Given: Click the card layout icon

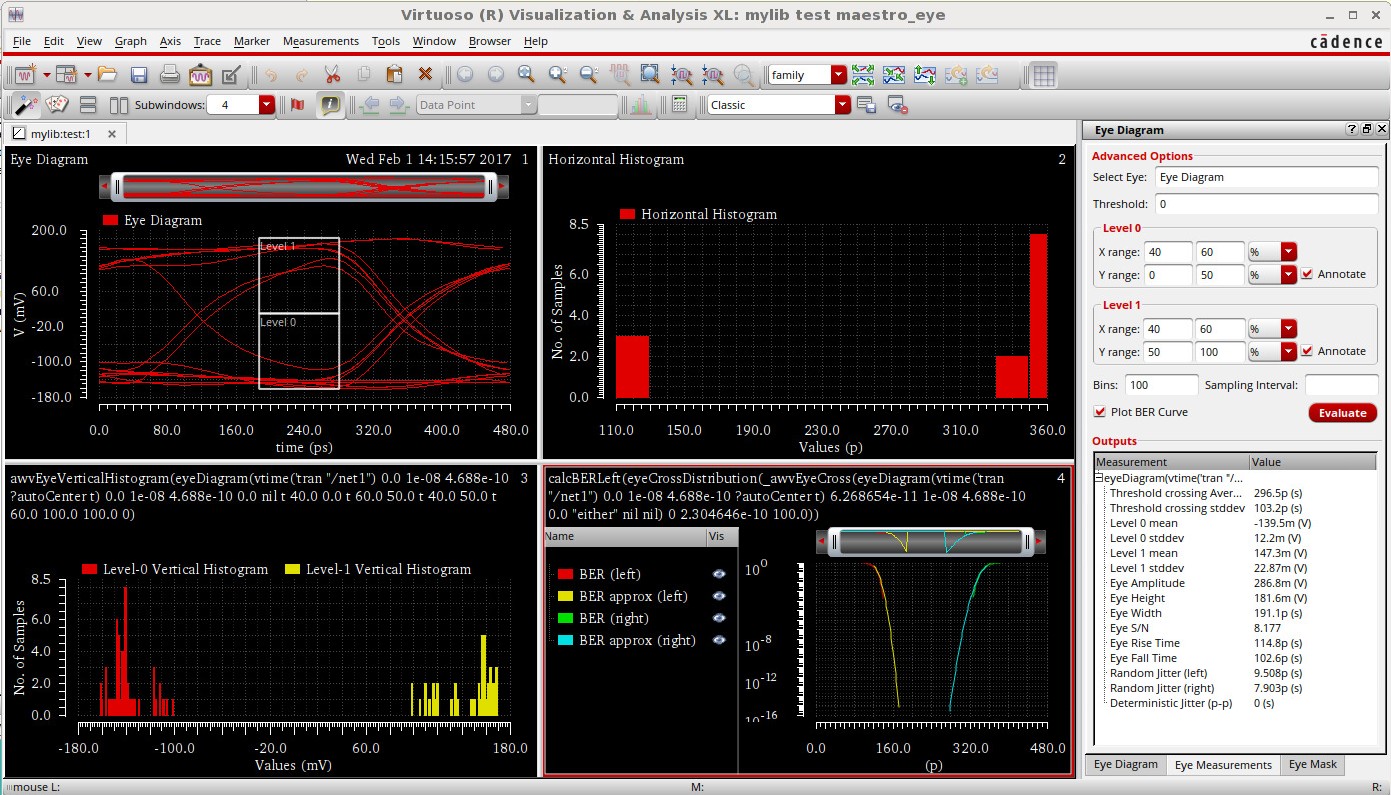Looking at the screenshot, I should click(57, 104).
